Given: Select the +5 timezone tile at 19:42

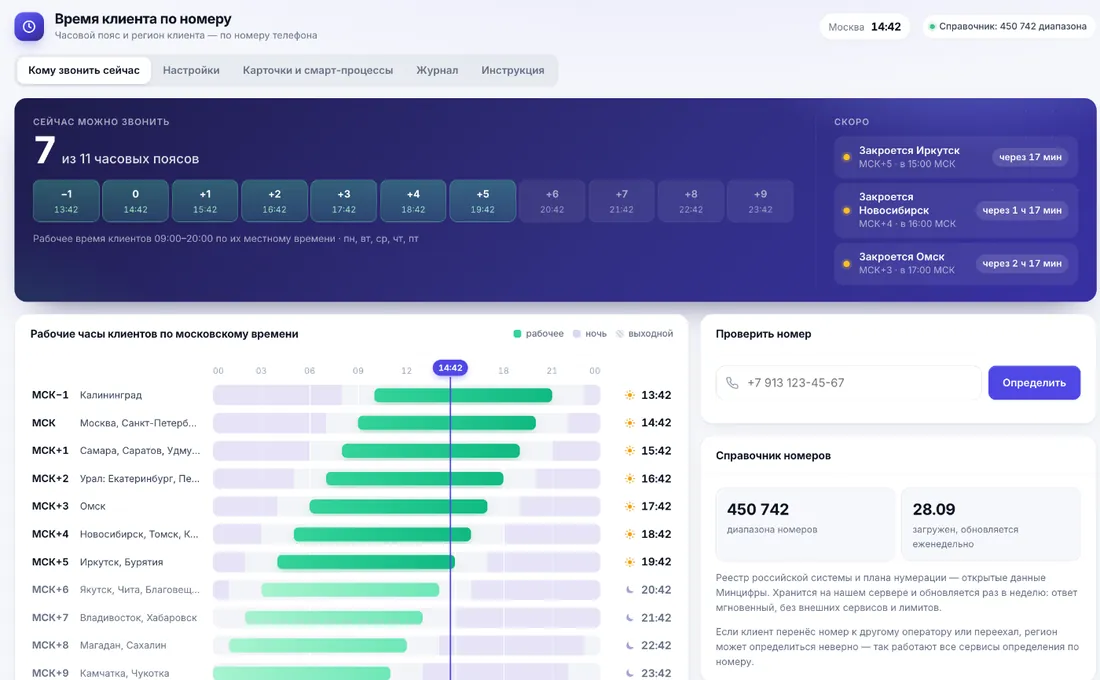Looking at the screenshot, I should (483, 201).
